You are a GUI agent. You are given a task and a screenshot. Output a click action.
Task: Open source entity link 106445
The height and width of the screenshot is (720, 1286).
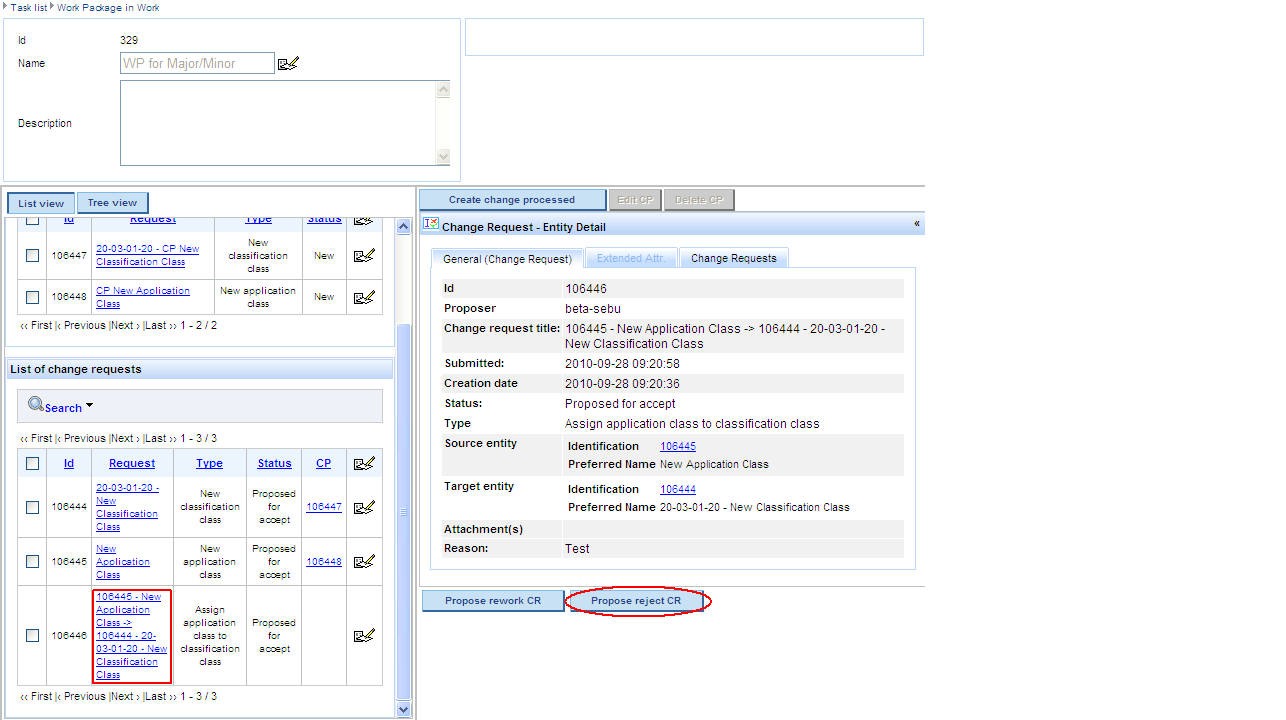677,447
